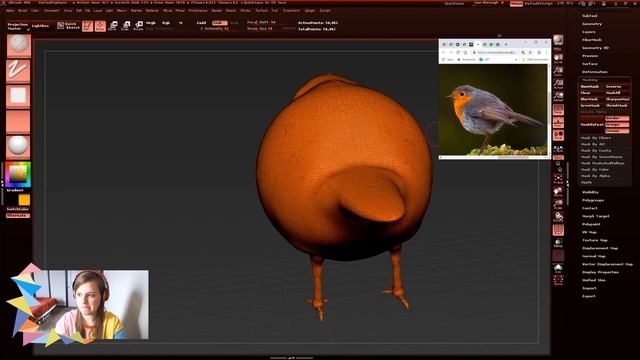Viewport: 640px width, 360px height.
Task: Click the Frame icon in right shelf
Action: pos(558,179)
